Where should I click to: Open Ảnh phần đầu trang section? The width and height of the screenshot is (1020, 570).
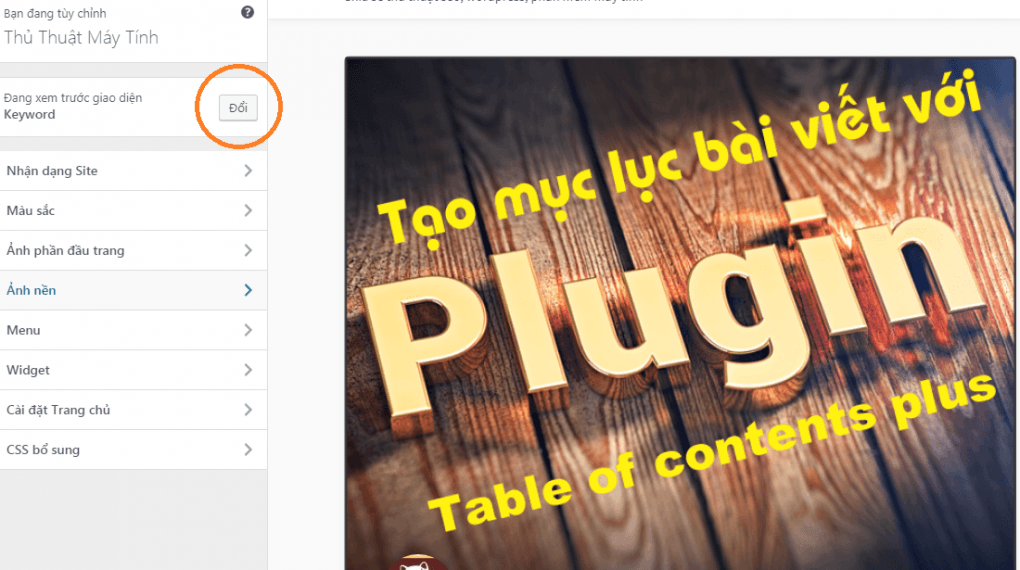(133, 251)
